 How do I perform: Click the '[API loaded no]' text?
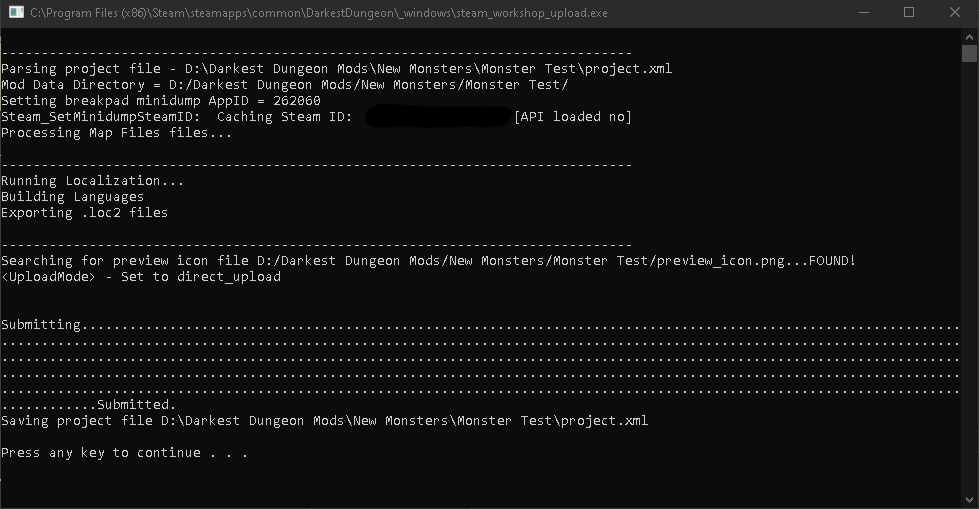[x=573, y=117]
